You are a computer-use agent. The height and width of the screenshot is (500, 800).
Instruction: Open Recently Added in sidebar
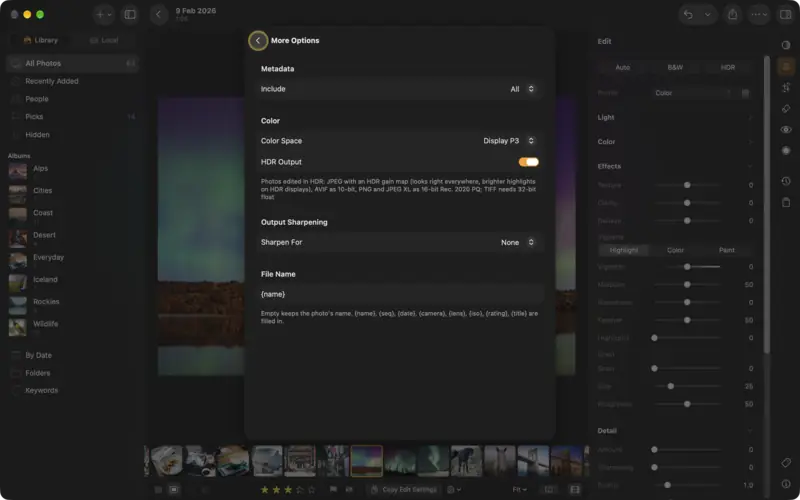(72, 81)
